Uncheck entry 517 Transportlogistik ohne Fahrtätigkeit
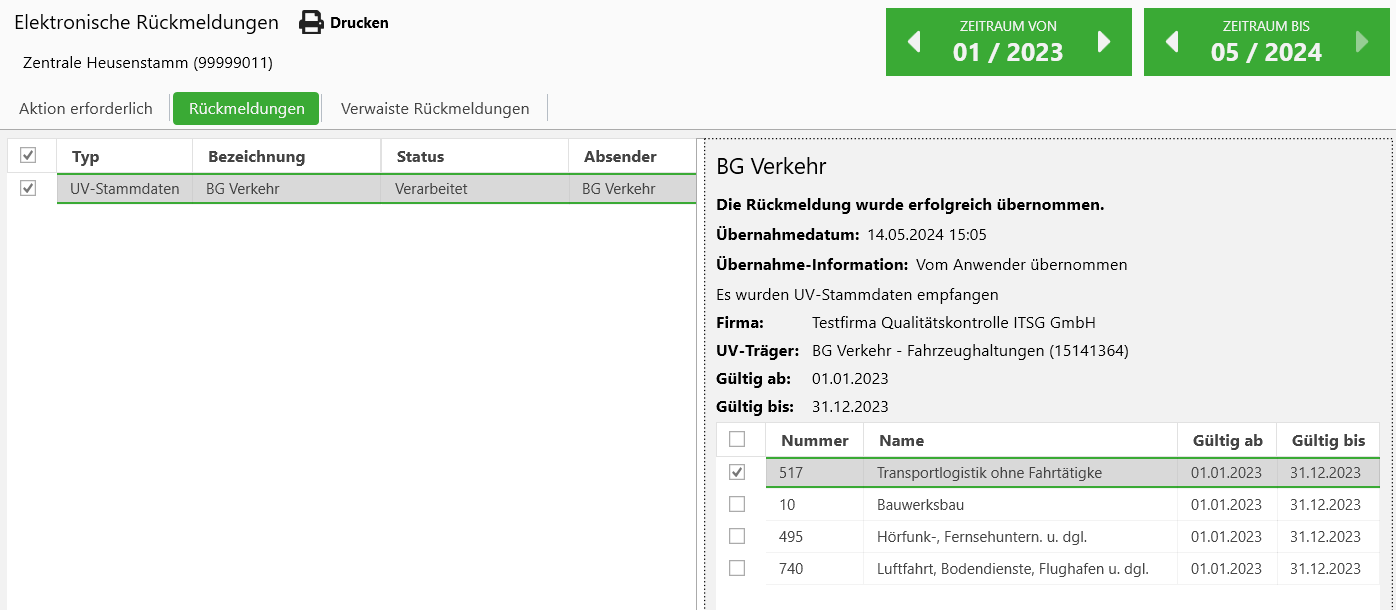Viewport: 1396px width, 610px height. pyautogui.click(x=738, y=472)
